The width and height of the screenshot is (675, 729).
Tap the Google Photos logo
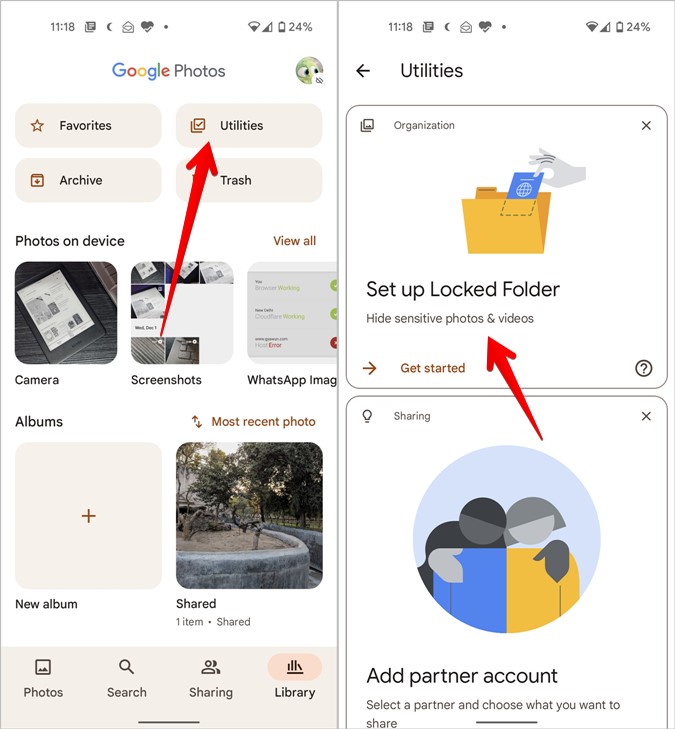(x=168, y=71)
